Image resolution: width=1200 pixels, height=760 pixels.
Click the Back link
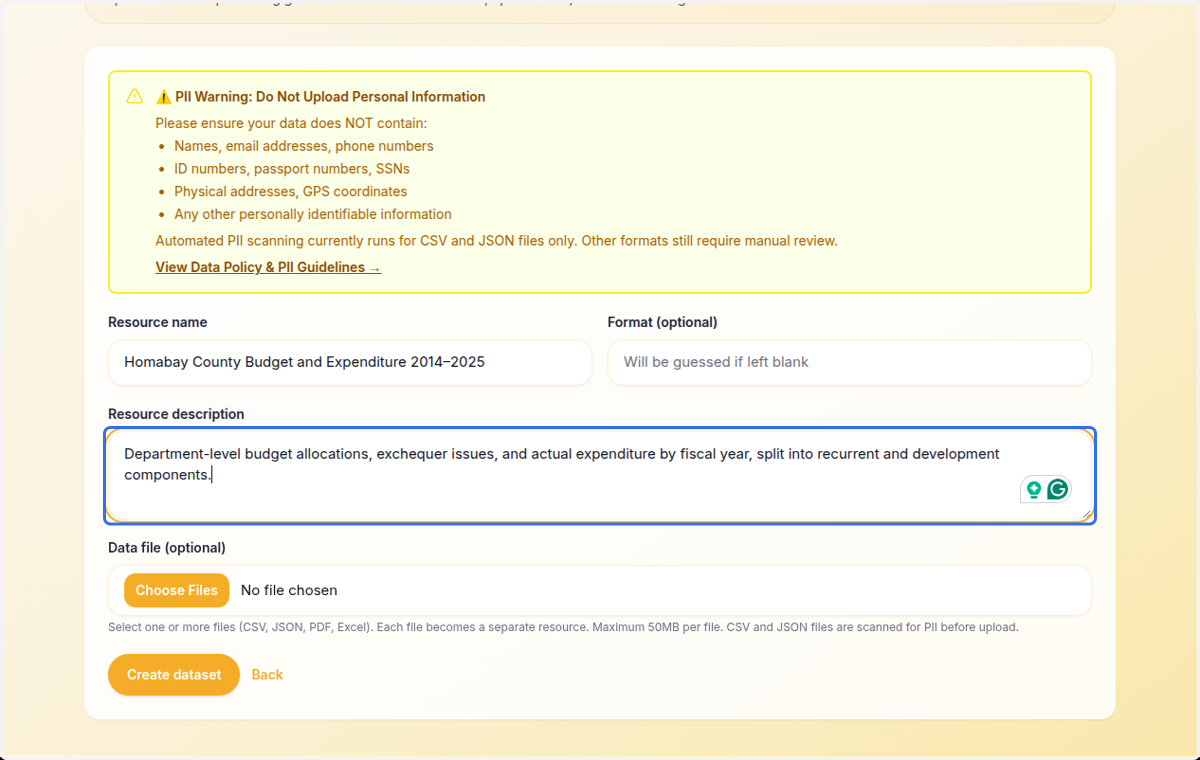click(x=267, y=675)
